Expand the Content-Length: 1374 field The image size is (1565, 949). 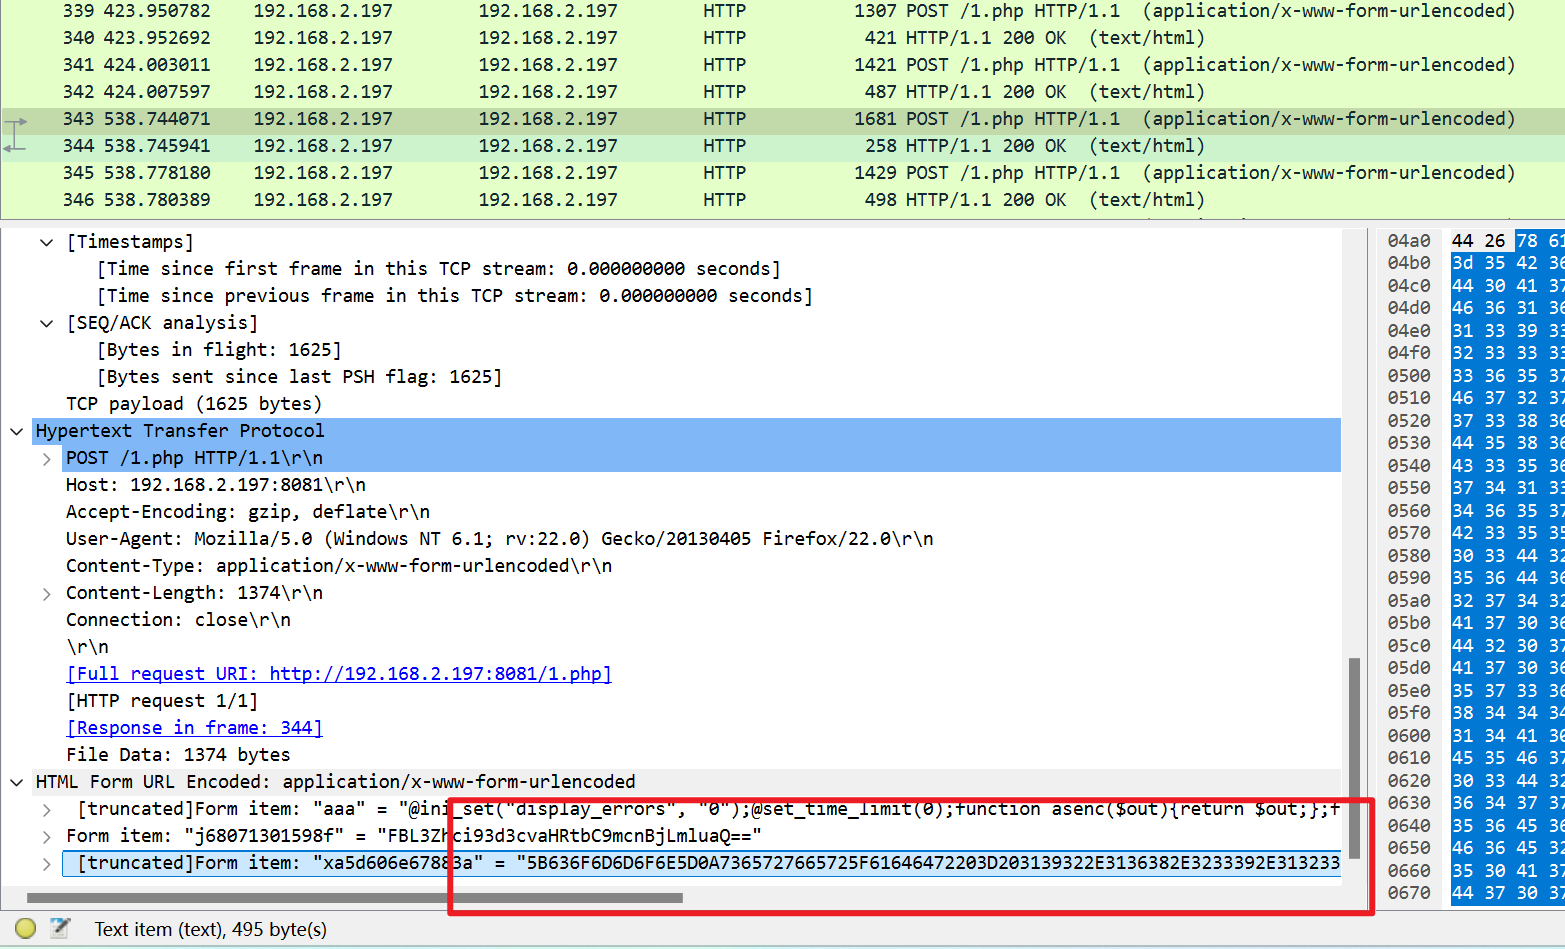(x=47, y=593)
